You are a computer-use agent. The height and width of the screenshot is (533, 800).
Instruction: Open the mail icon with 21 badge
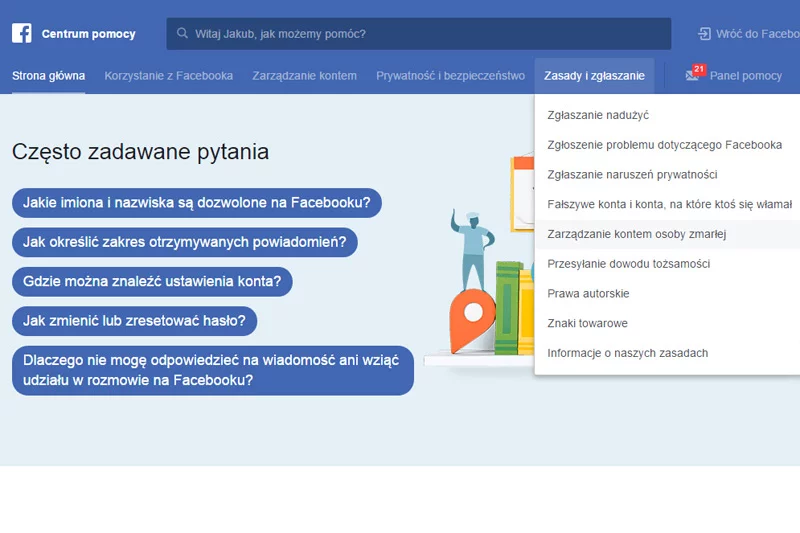[695, 73]
